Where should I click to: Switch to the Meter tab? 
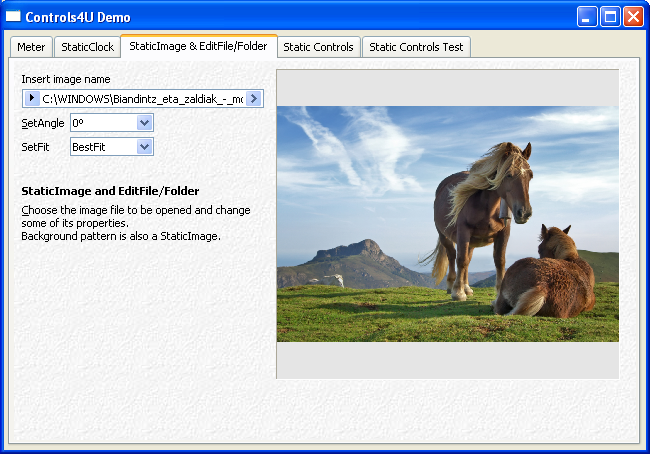pyautogui.click(x=31, y=47)
